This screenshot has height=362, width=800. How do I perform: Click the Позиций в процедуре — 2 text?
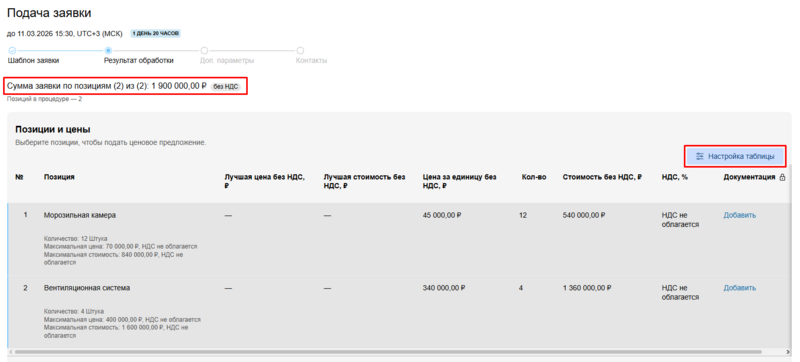point(44,99)
